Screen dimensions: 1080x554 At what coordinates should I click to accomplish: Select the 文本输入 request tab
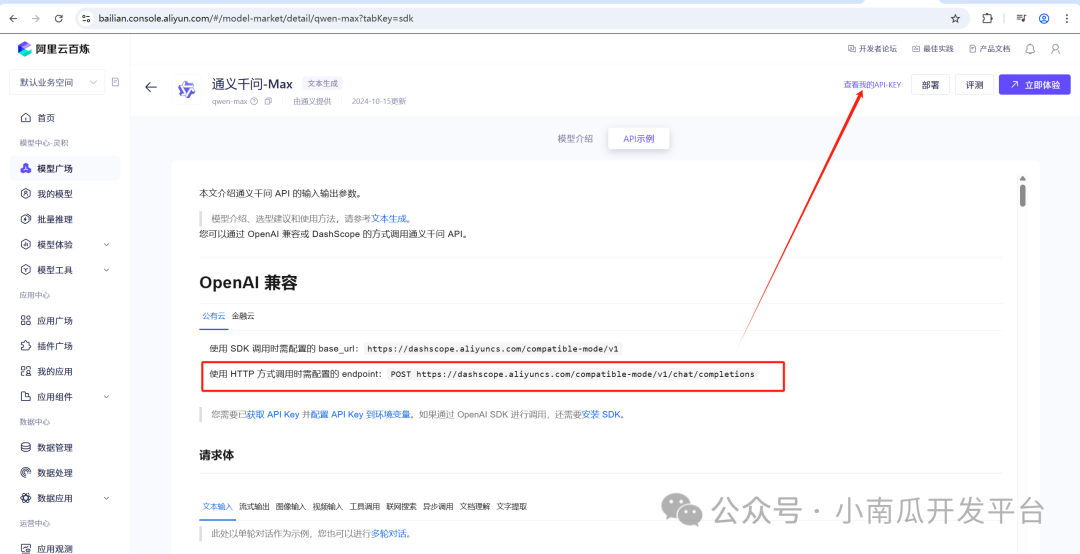click(218, 506)
